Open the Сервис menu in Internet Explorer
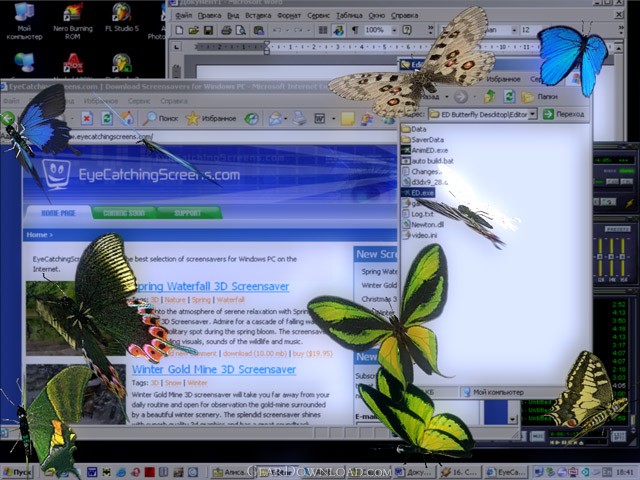Screen dimensions: 640x480 (x=139, y=101)
